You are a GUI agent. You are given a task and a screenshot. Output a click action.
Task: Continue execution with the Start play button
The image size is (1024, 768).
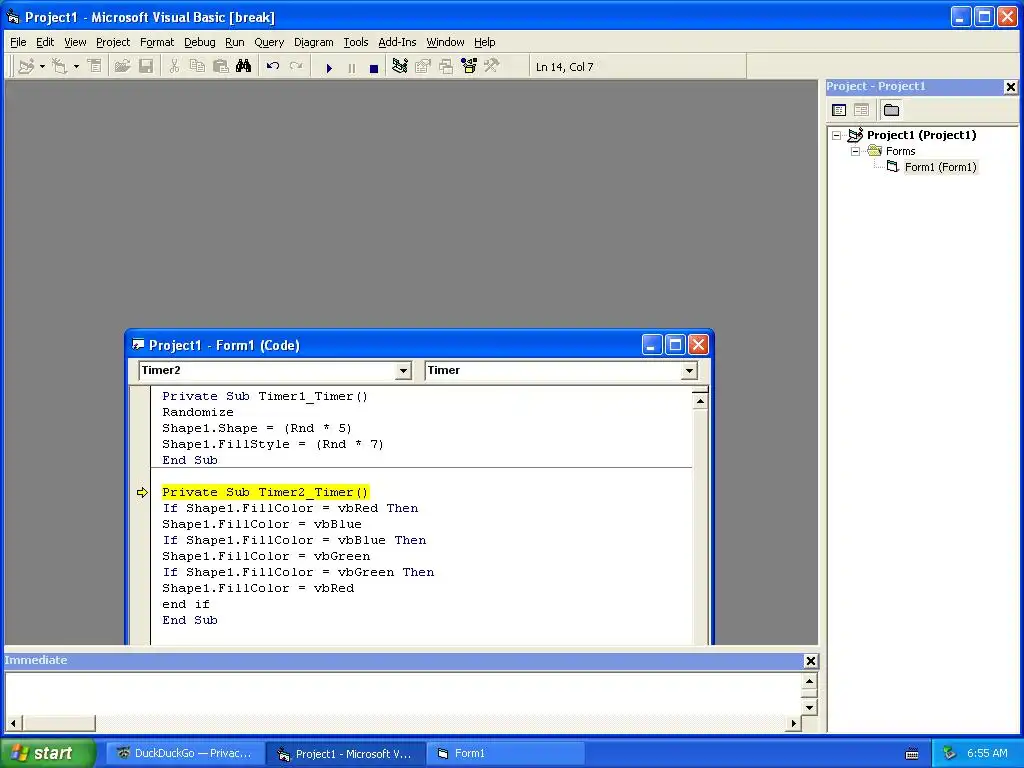tap(329, 68)
